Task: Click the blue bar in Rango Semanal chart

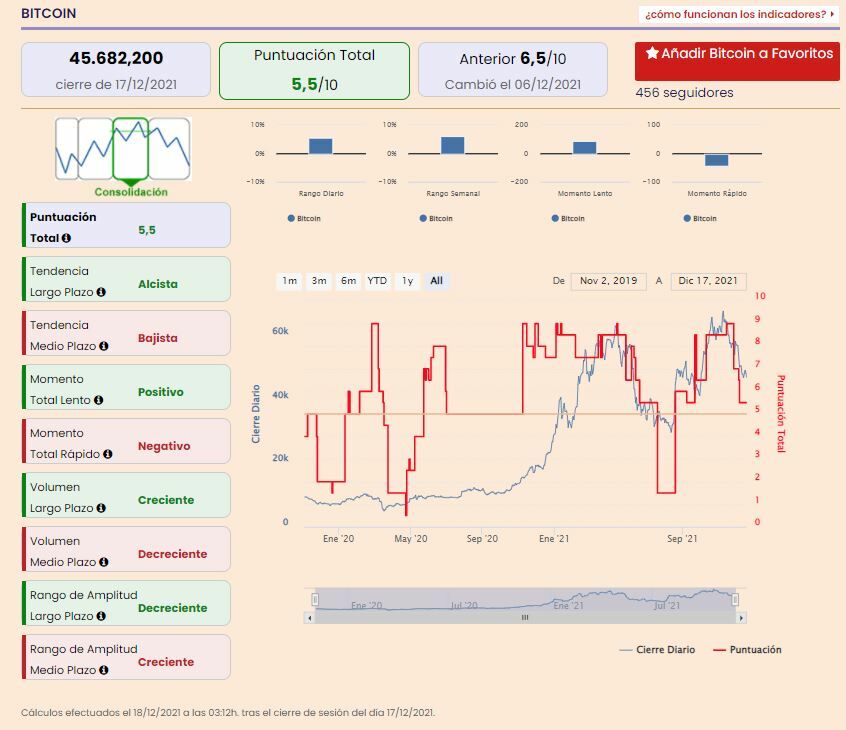Action: pos(453,145)
